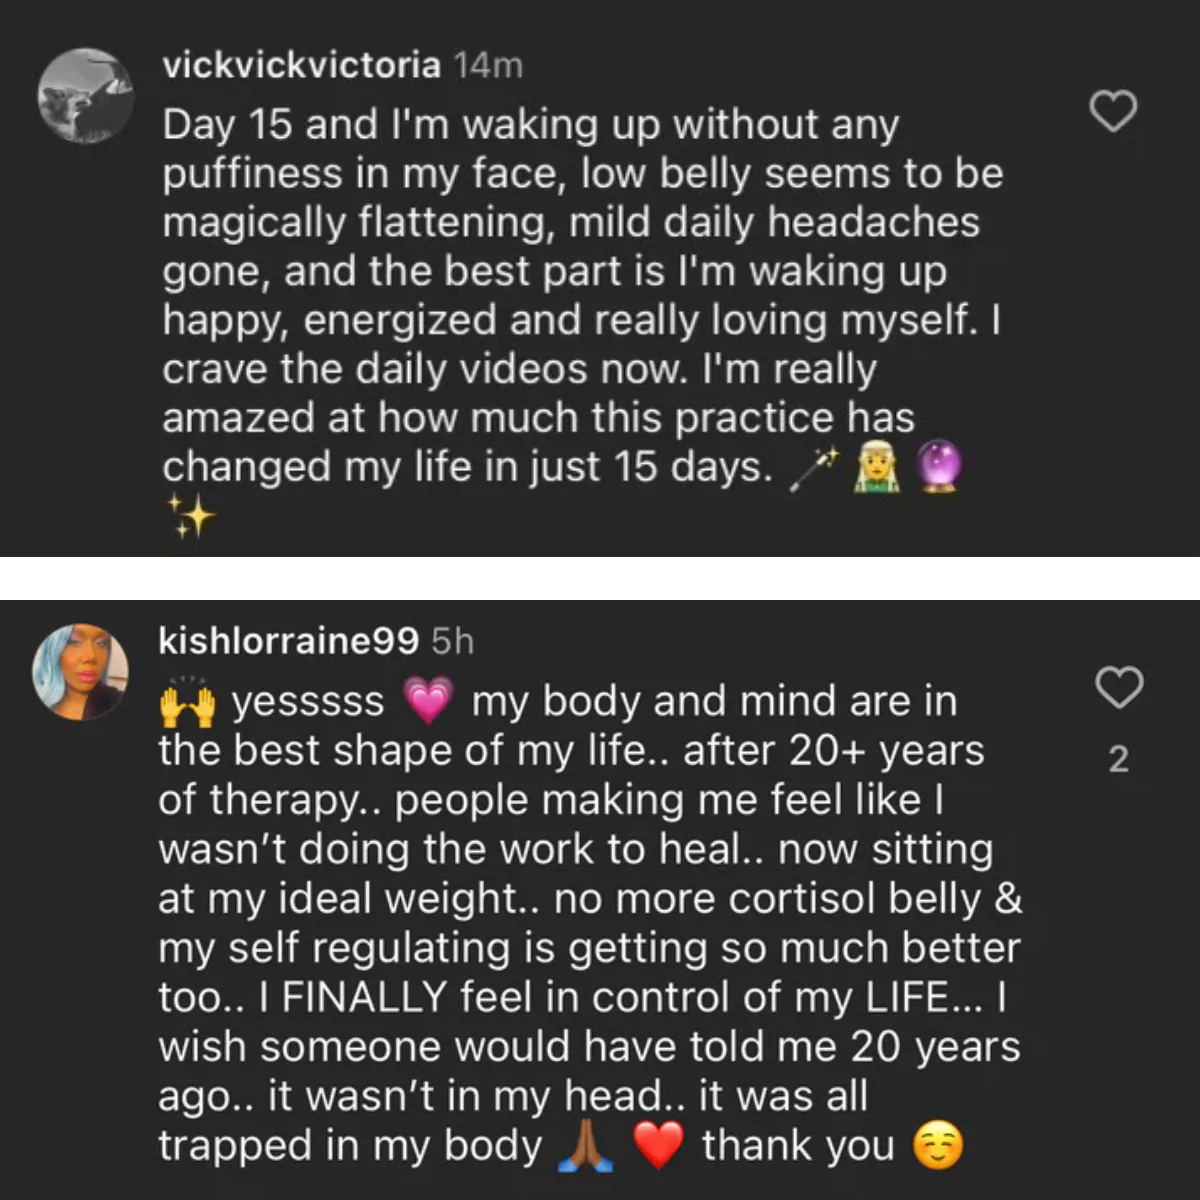Click the yellow sparkles emoji
The width and height of the screenshot is (1200, 1200).
[x=189, y=515]
